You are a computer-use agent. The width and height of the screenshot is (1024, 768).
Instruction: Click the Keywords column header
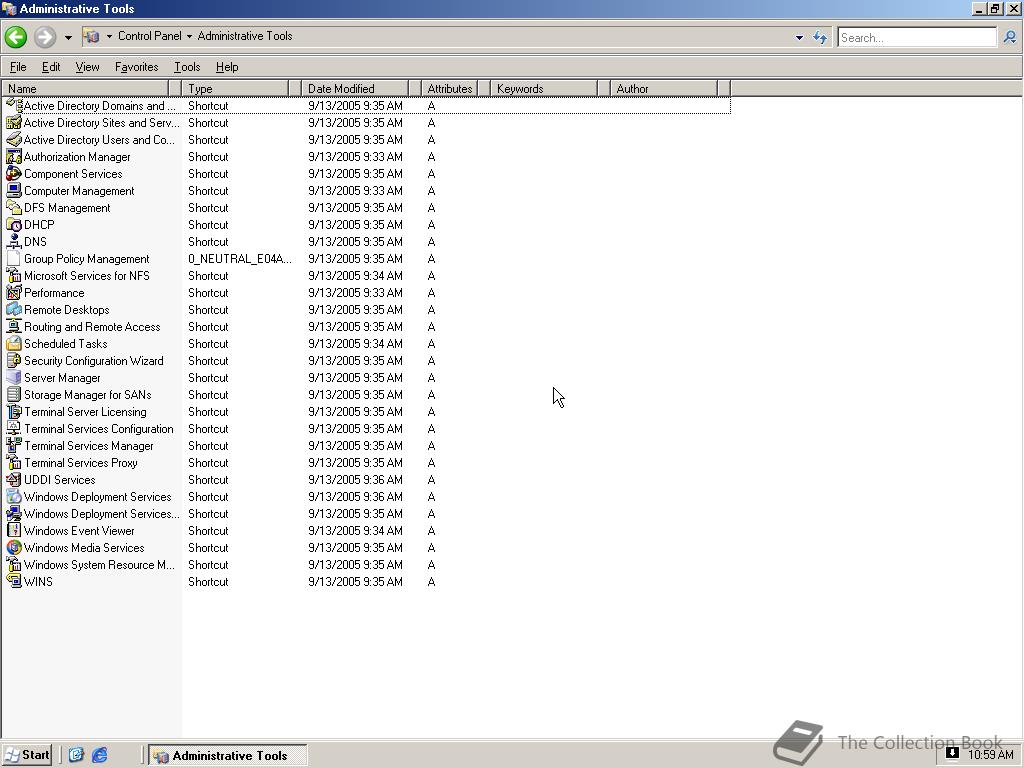click(x=544, y=88)
